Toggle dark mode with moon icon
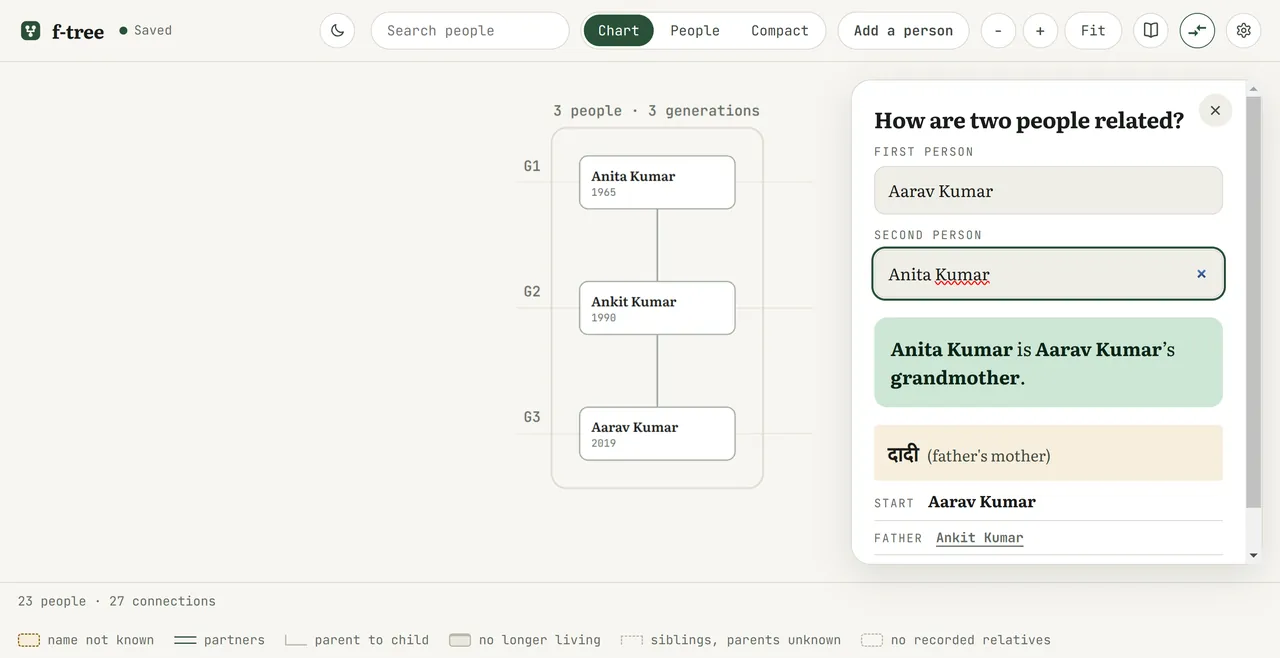The width and height of the screenshot is (1280, 658). 338,31
